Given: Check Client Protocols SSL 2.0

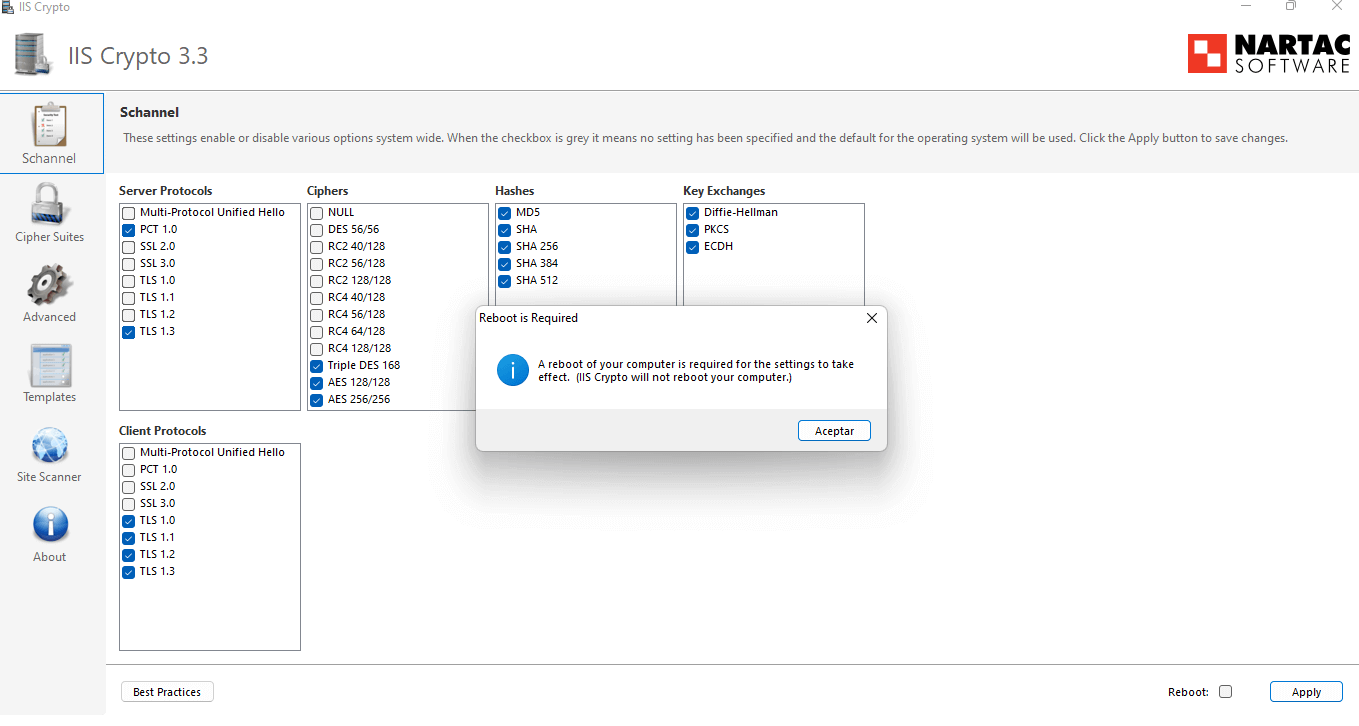Looking at the screenshot, I should tap(128, 487).
